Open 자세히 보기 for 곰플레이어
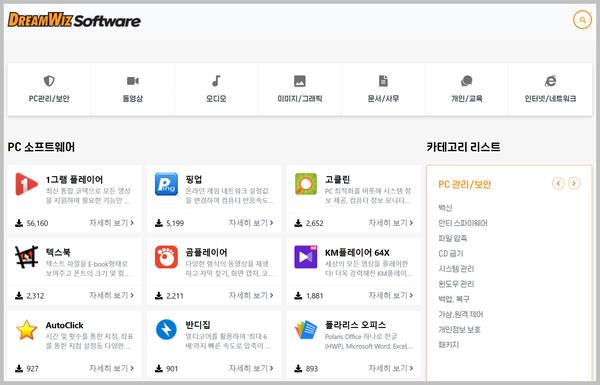 251,295
